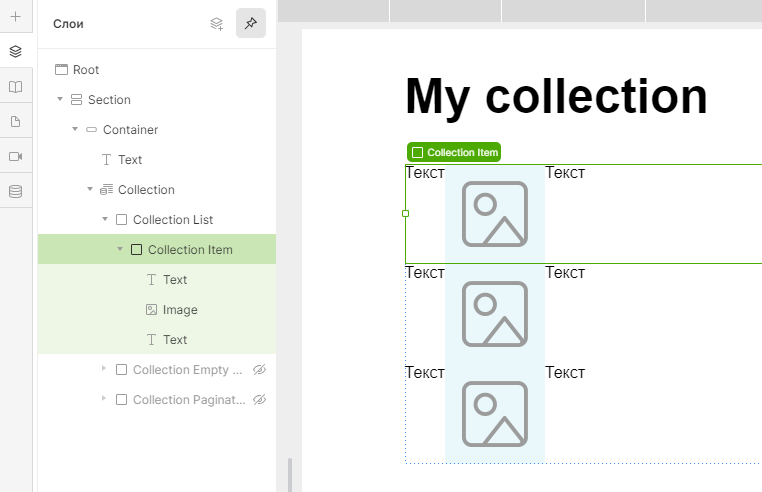
Task: Open the book-shaped library icon in sidebar
Action: (x=16, y=87)
